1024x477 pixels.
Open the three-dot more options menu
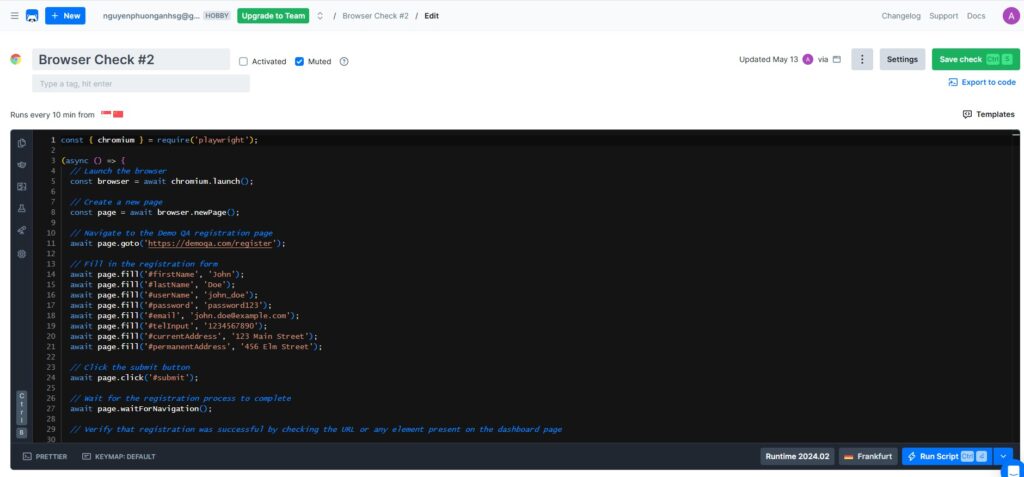(x=862, y=59)
